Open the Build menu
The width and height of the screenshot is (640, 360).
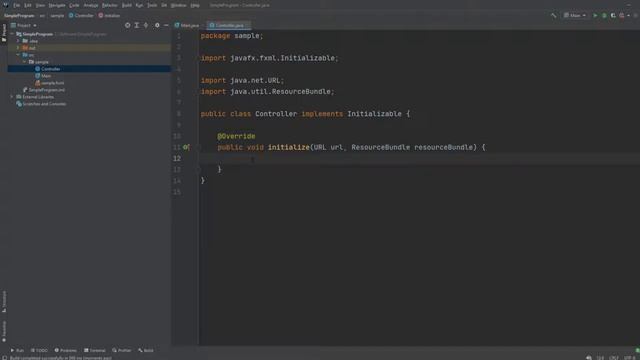click(x=127, y=5)
